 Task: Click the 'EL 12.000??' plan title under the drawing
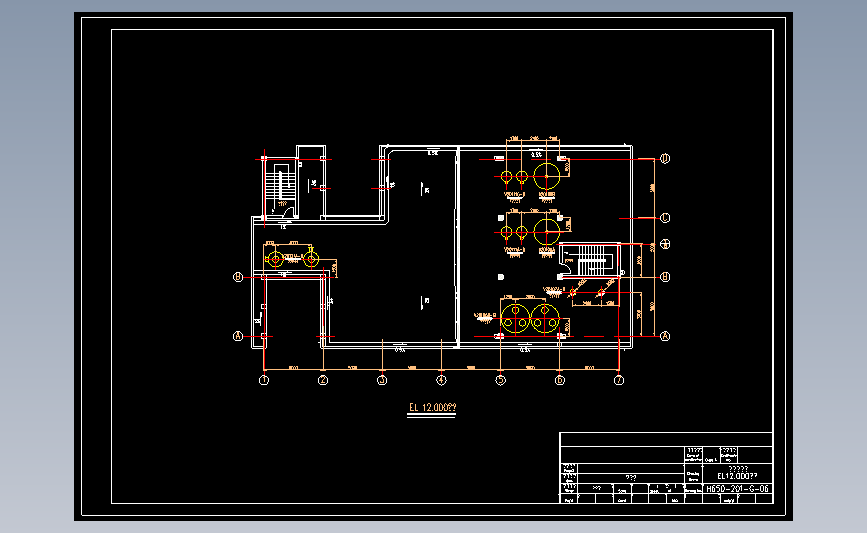coord(432,407)
